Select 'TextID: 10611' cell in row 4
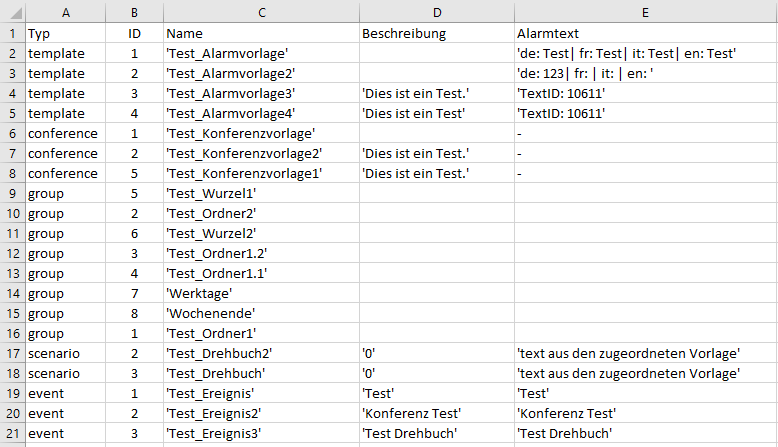This screenshot has width=778, height=447. [x=645, y=93]
